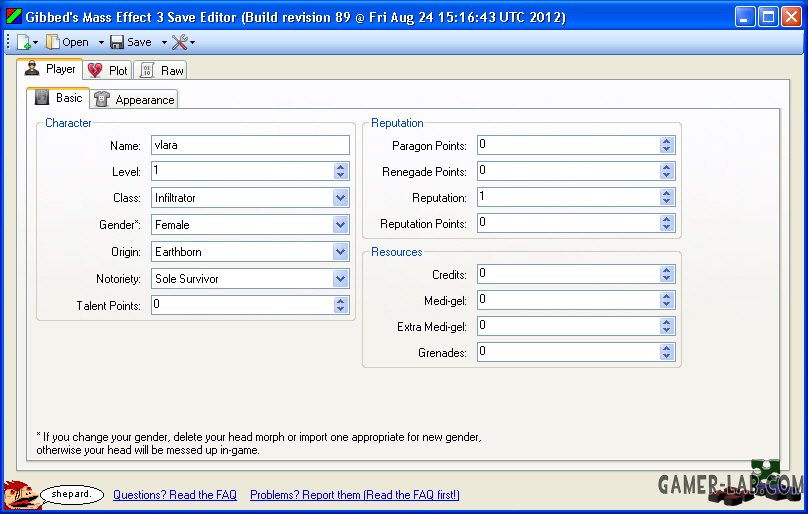Click into the Credits field
The width and height of the screenshot is (808, 514).
click(x=568, y=274)
